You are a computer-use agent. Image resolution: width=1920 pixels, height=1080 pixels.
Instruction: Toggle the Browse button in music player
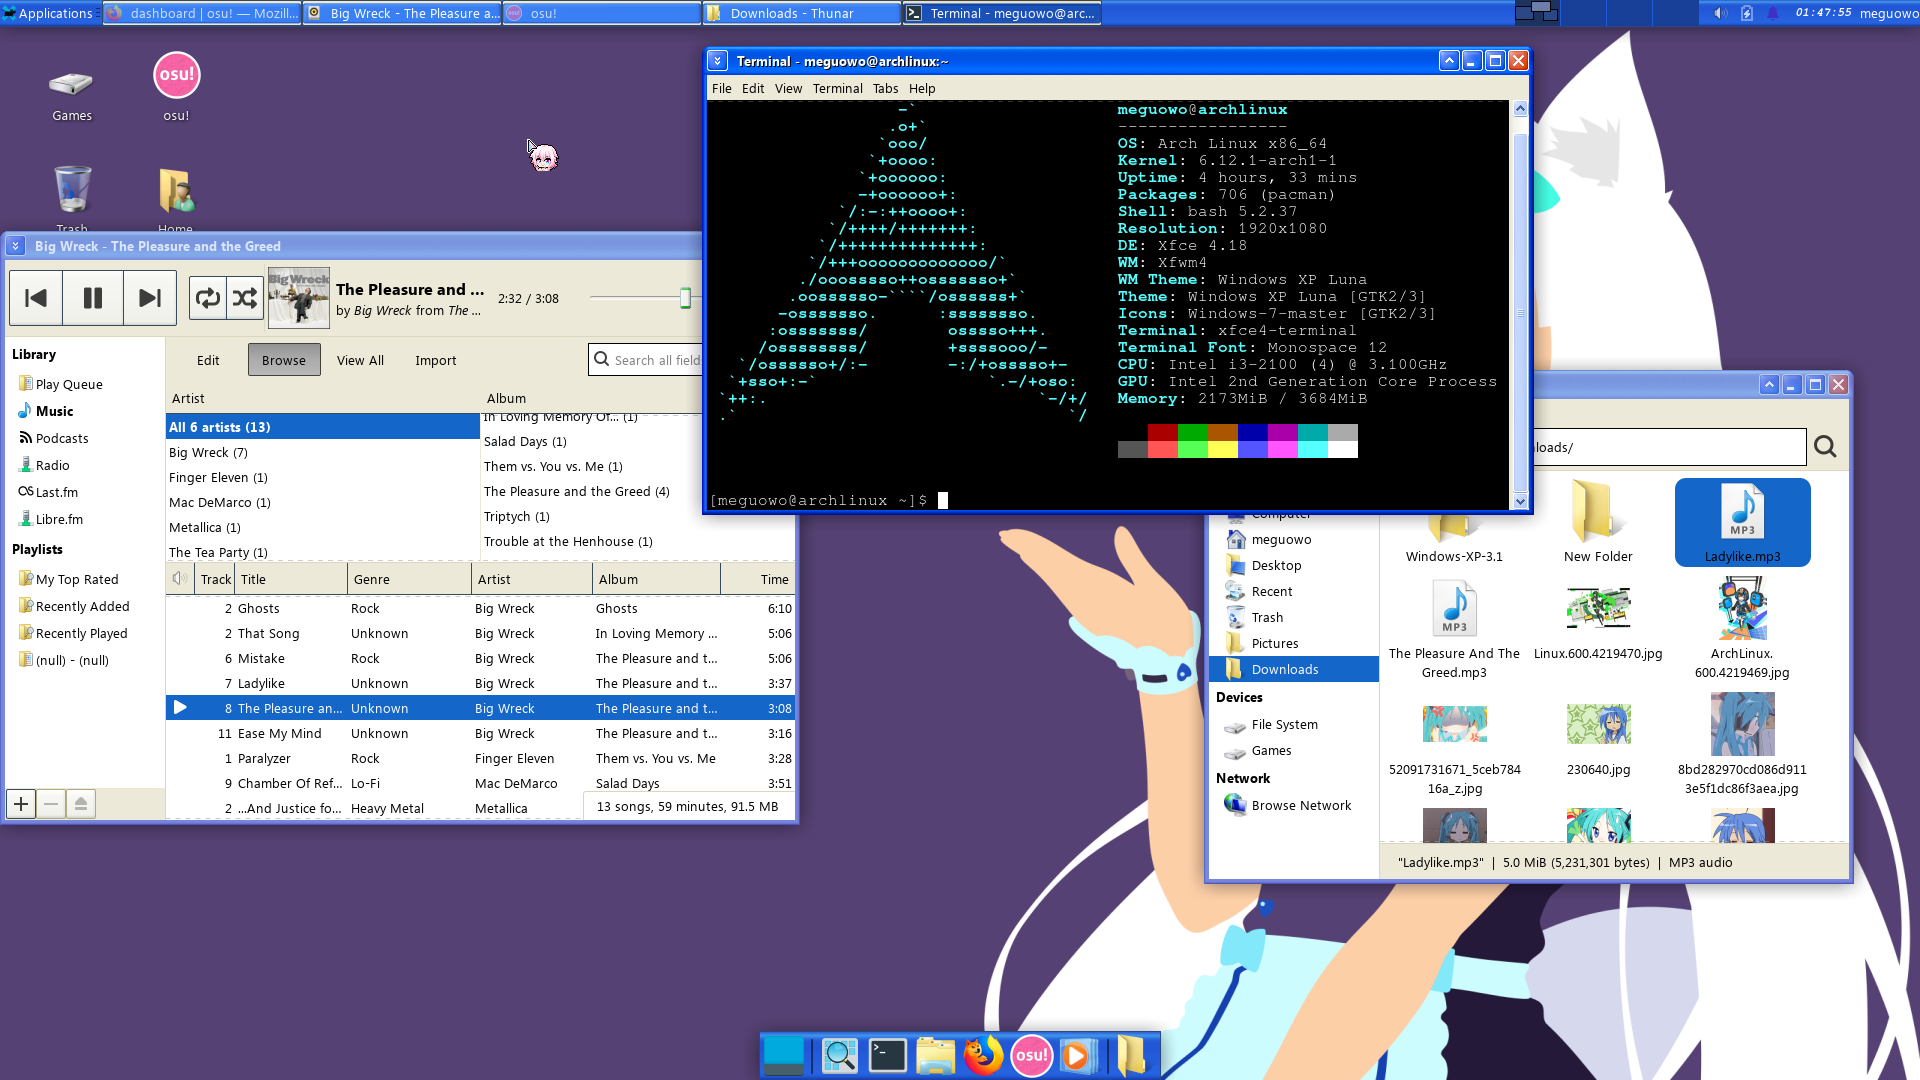click(x=284, y=360)
